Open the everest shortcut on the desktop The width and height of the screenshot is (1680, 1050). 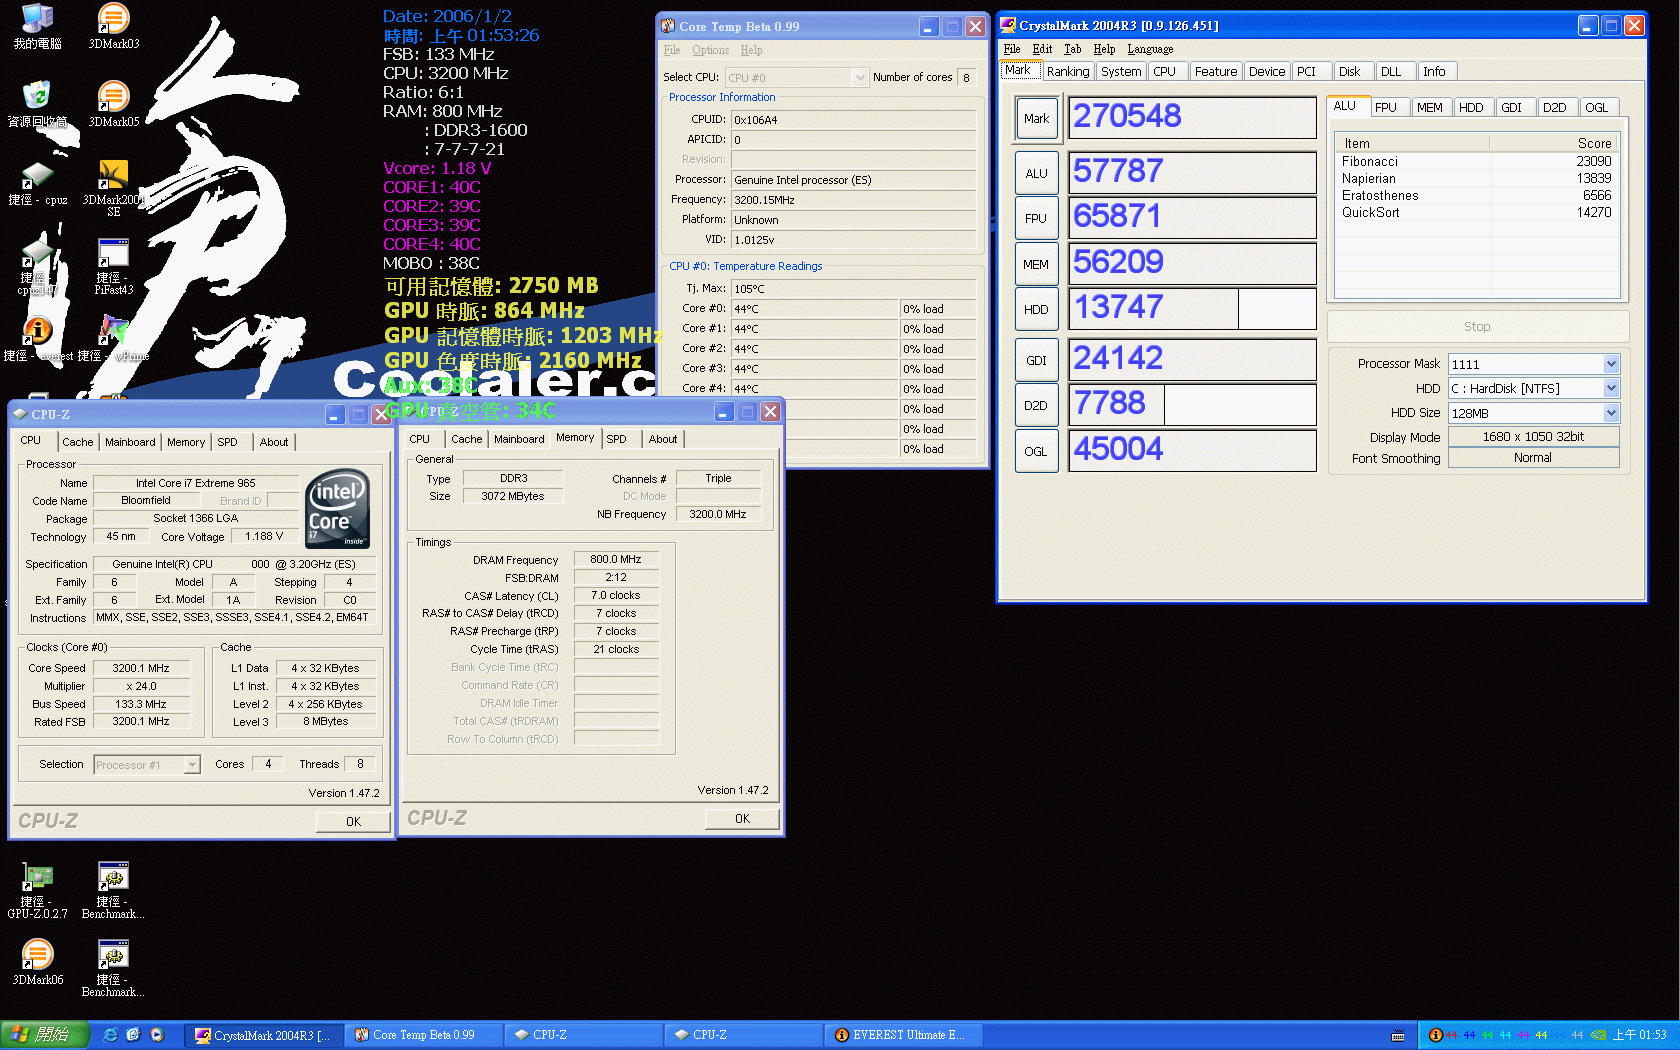(37, 338)
